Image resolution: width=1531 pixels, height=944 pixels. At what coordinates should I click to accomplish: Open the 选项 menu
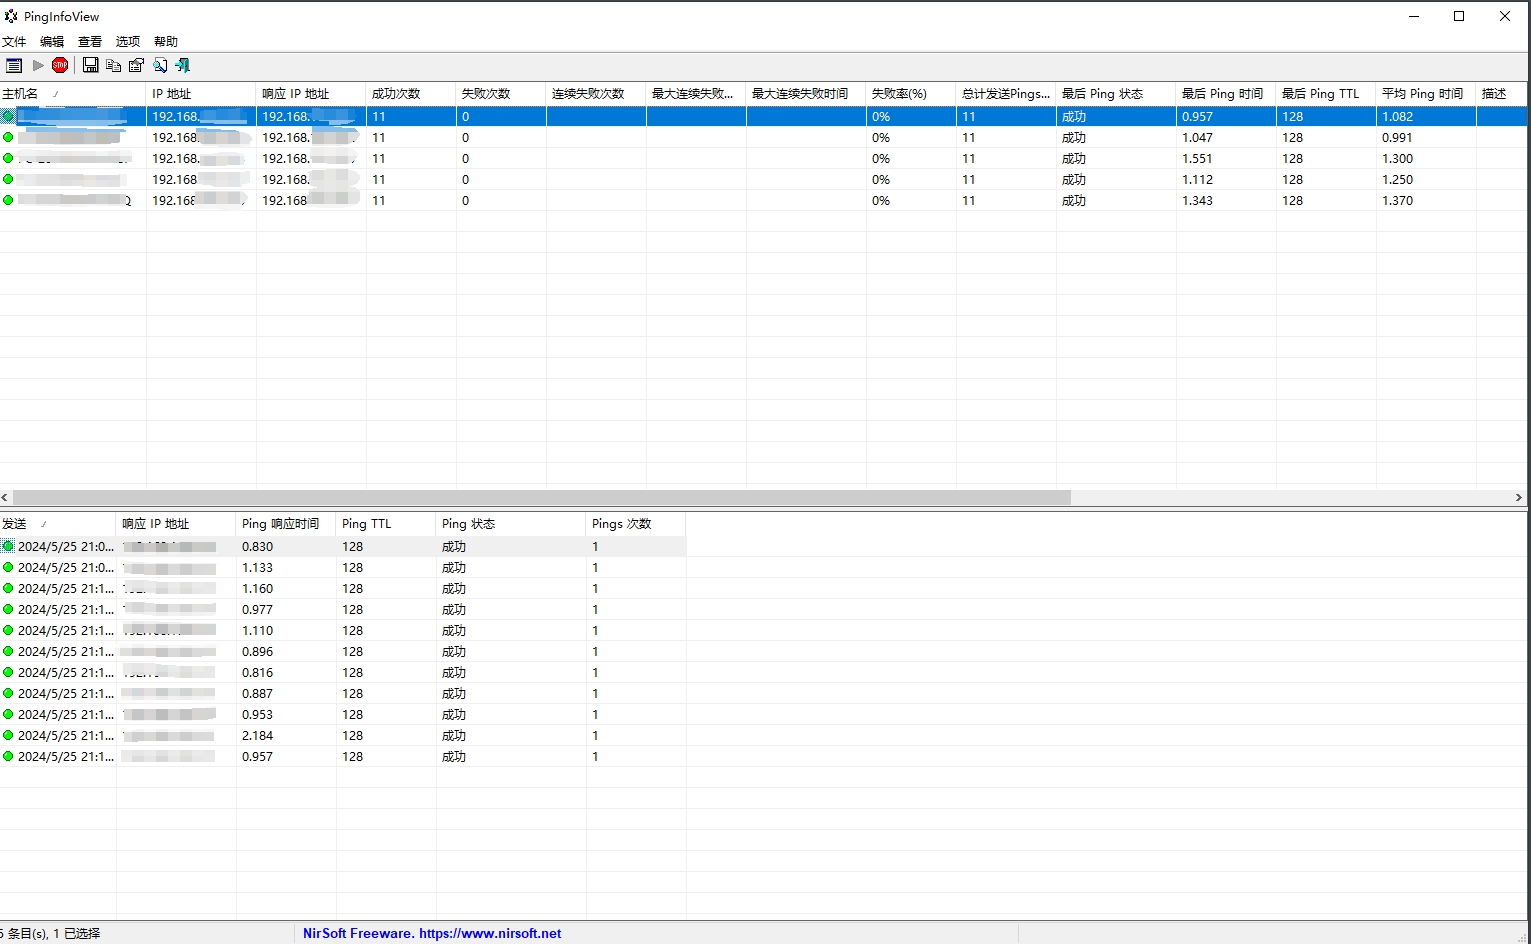(x=128, y=42)
